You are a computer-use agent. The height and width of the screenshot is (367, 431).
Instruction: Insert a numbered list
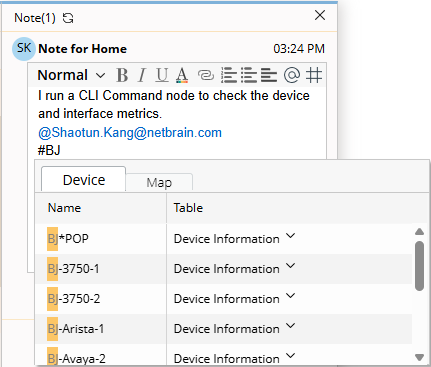tap(229, 75)
